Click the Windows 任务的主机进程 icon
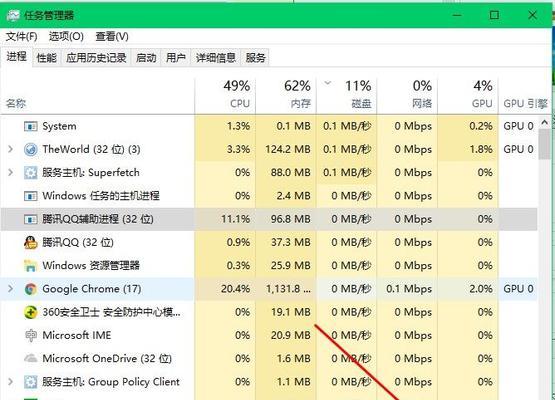Screen dimensions: 555x400 point(30,196)
